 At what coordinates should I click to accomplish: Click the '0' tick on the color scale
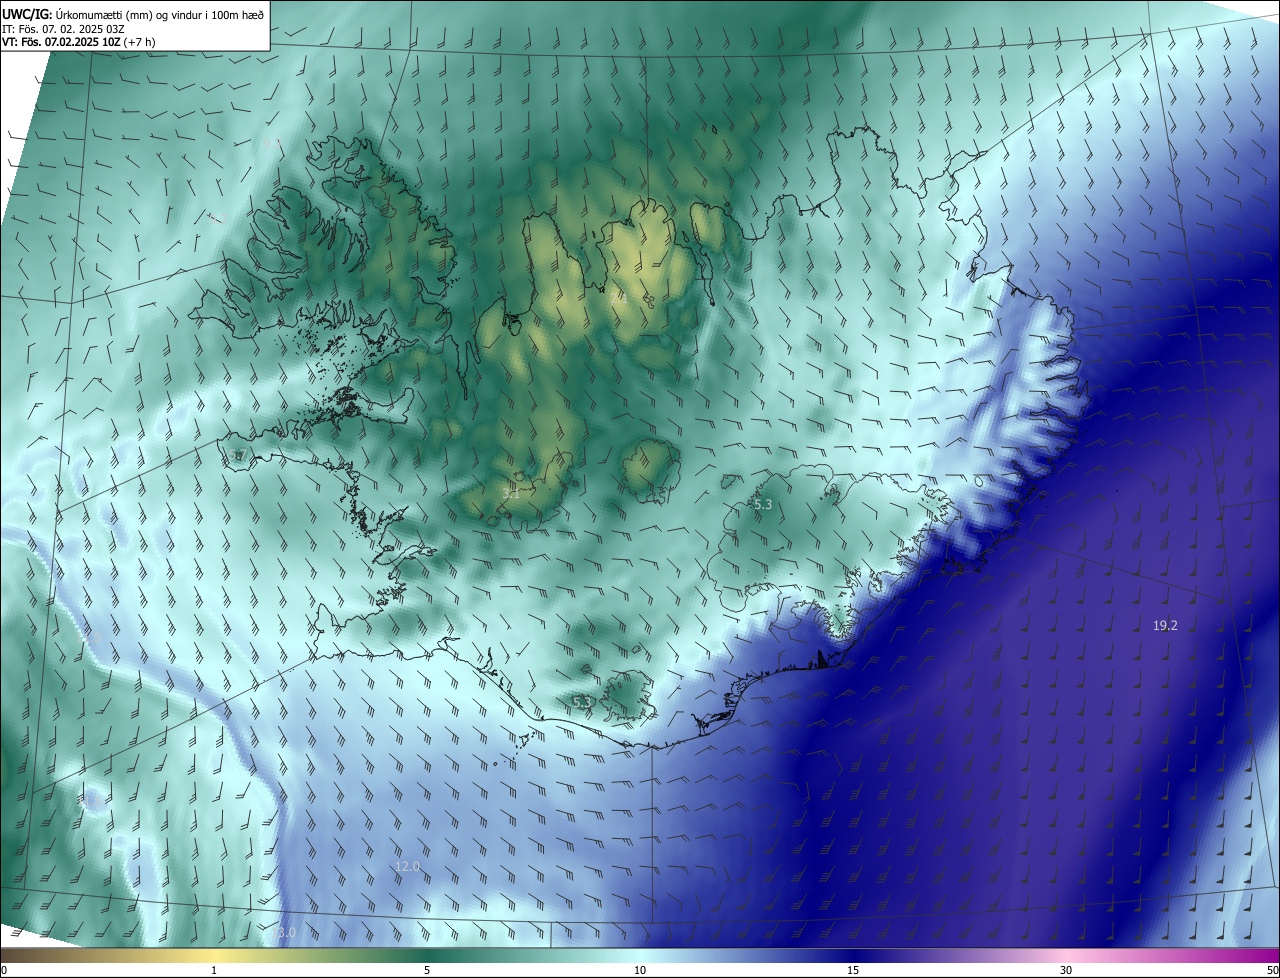(4, 970)
